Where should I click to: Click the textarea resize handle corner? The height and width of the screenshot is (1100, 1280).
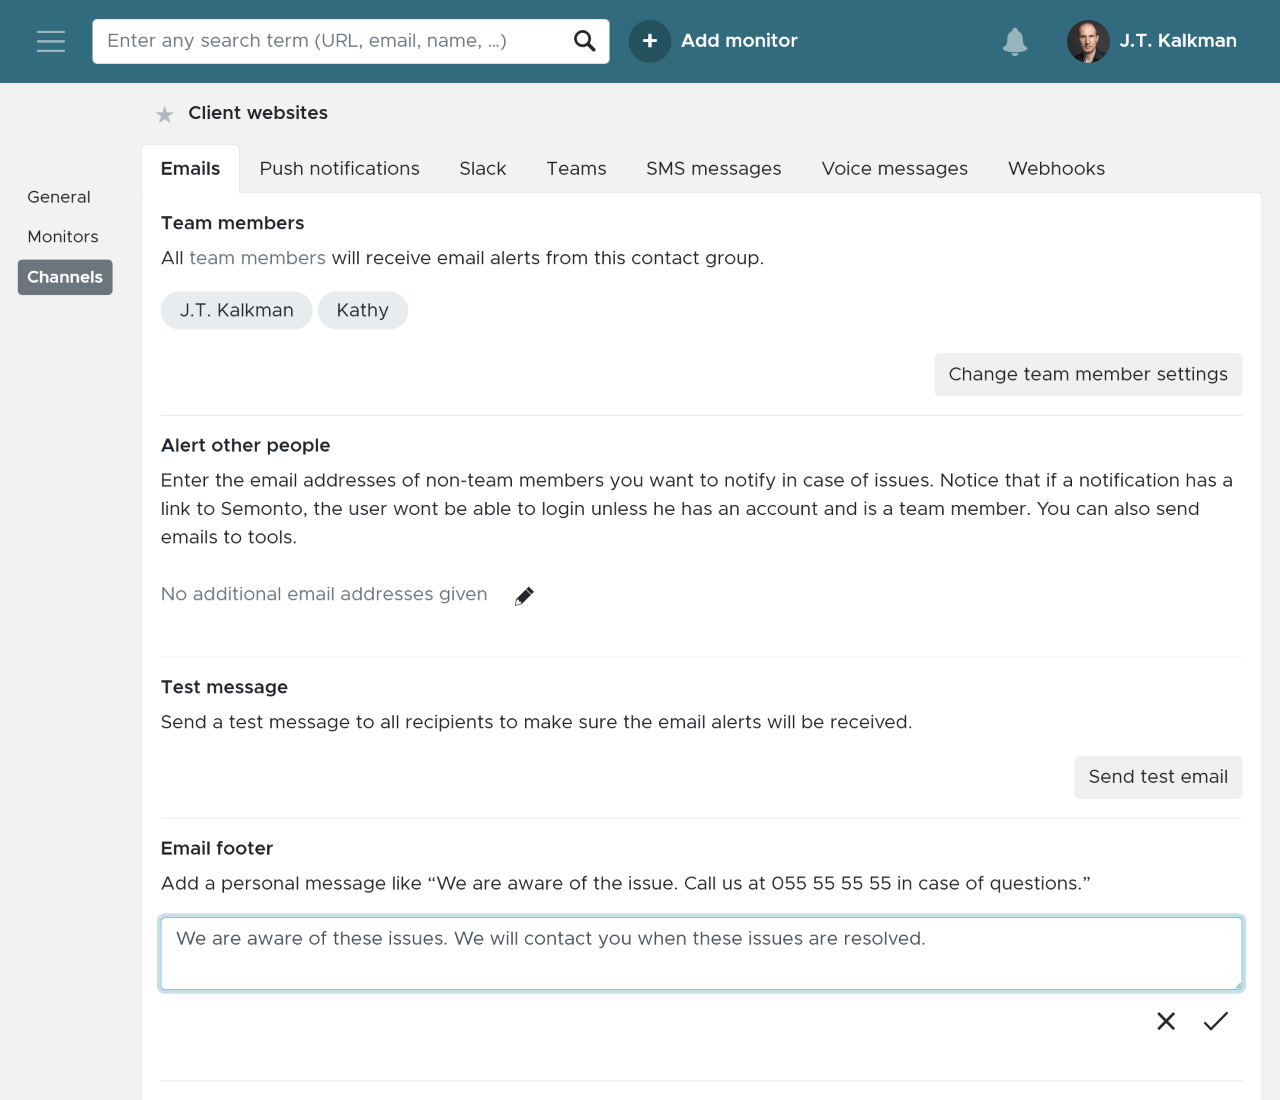tap(1238, 985)
